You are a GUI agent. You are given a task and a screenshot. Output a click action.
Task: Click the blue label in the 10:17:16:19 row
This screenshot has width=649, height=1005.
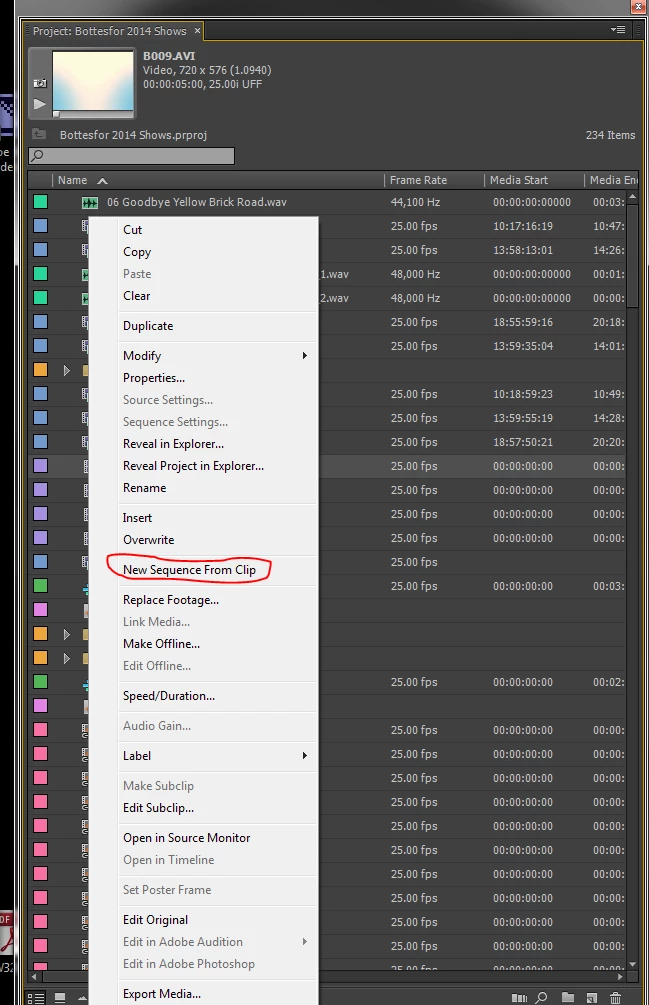[40, 226]
